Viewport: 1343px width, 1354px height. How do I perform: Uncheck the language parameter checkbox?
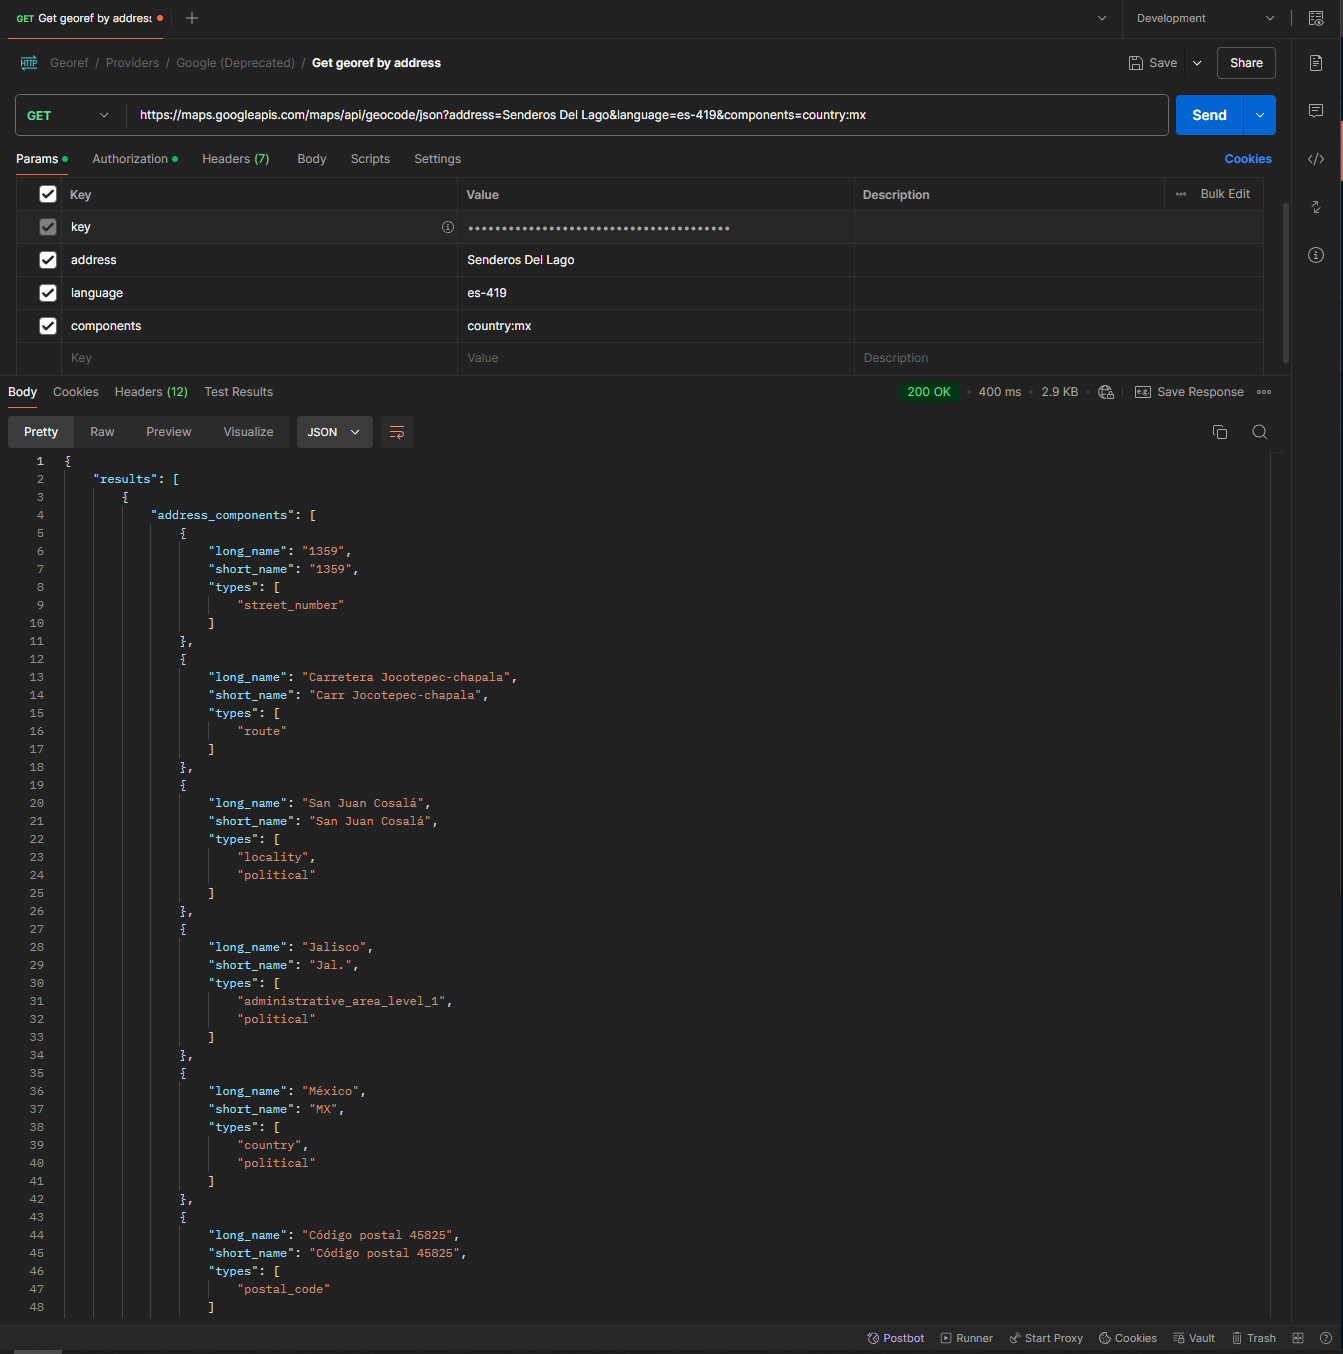point(48,293)
